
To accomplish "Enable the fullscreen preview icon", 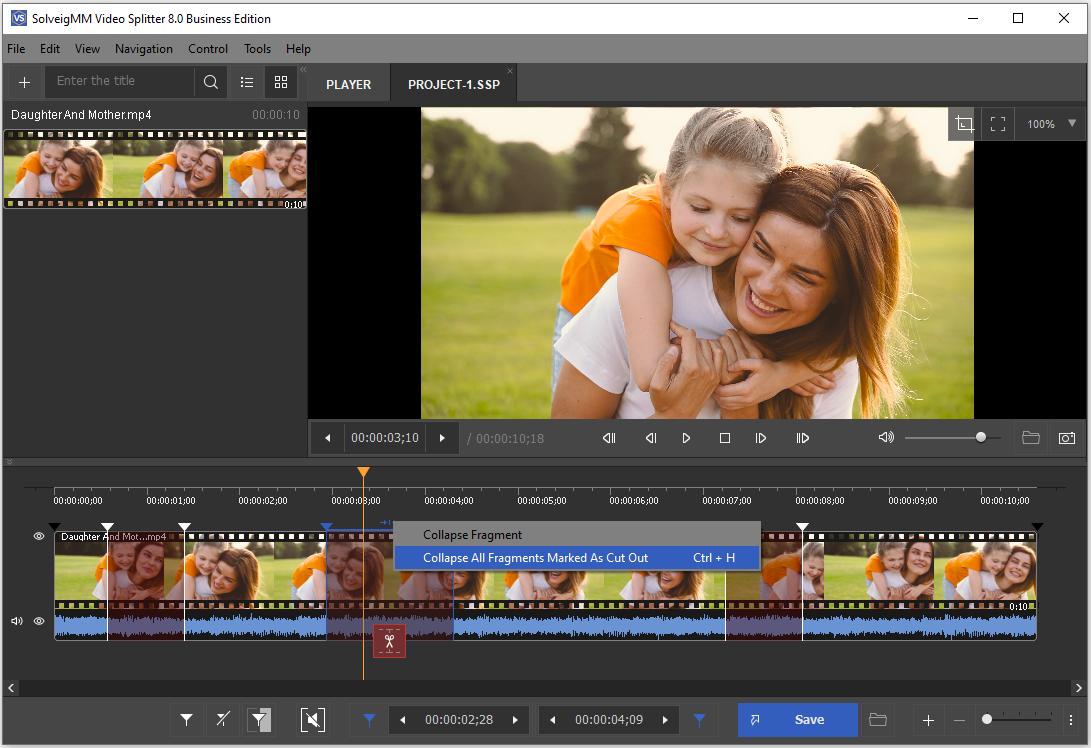I will pos(997,123).
